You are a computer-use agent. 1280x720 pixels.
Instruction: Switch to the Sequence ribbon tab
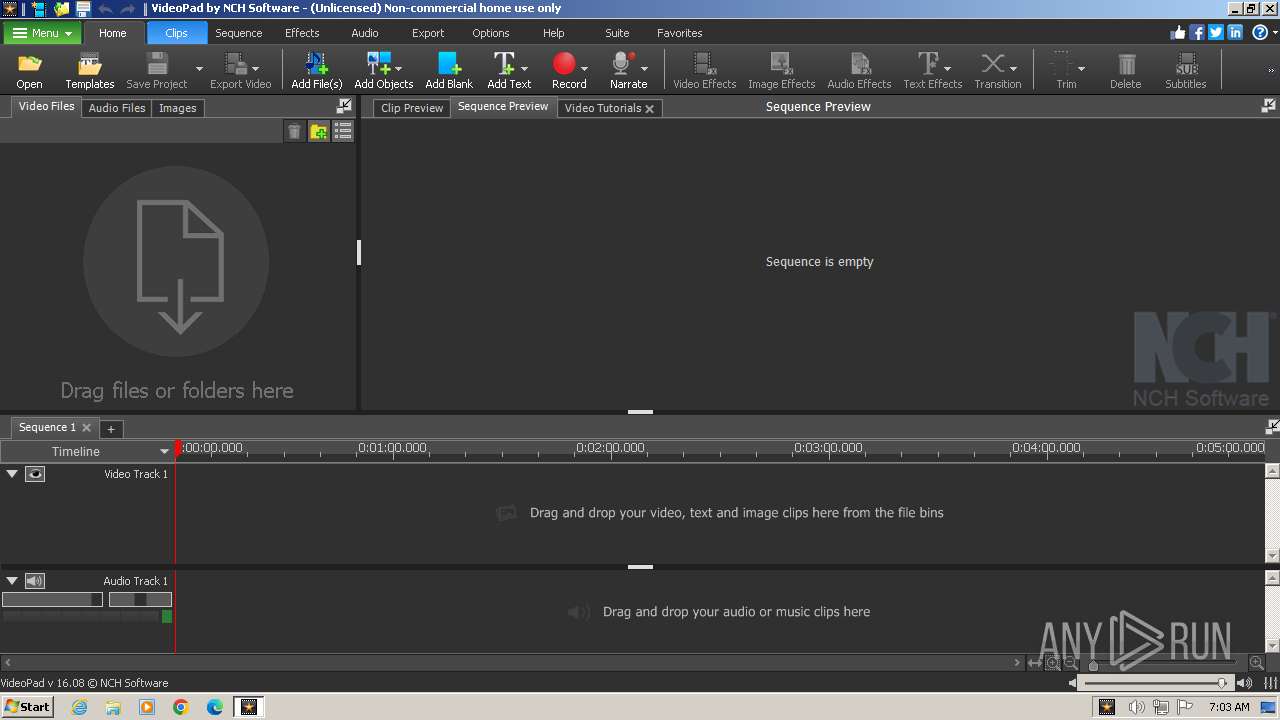point(239,33)
